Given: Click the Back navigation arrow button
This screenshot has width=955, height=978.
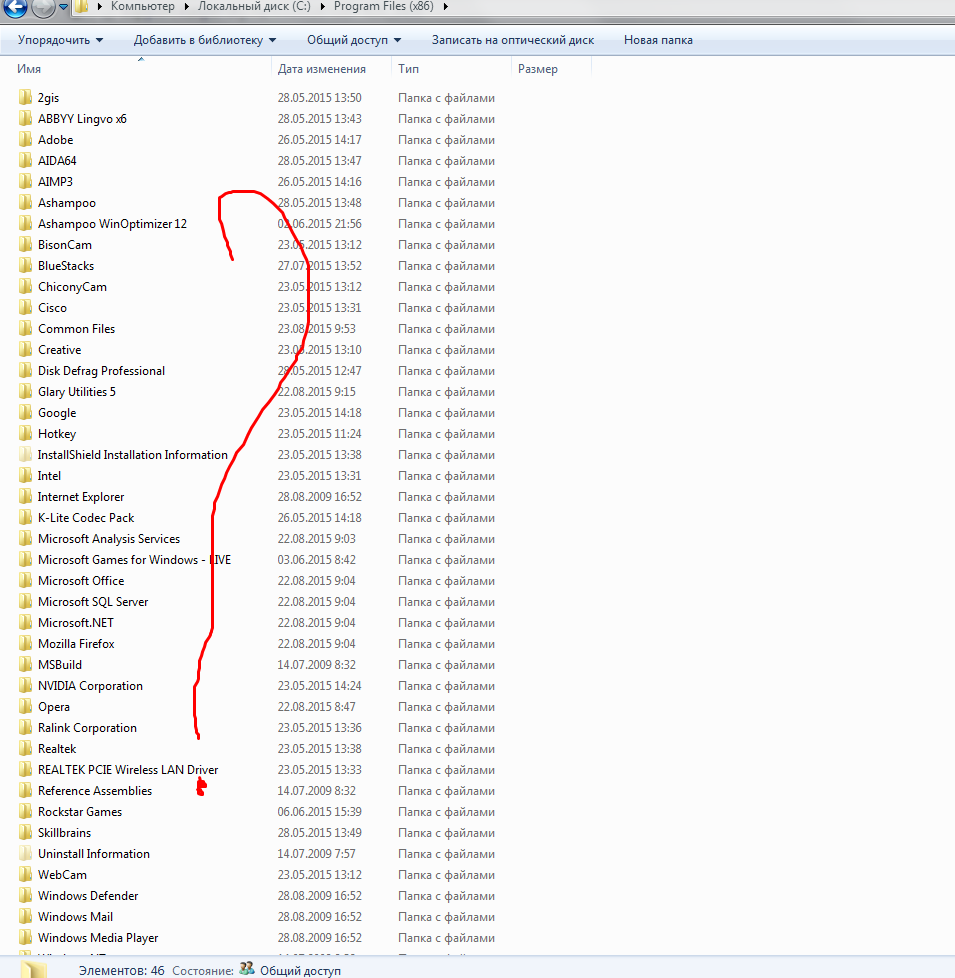Looking at the screenshot, I should [x=16, y=7].
